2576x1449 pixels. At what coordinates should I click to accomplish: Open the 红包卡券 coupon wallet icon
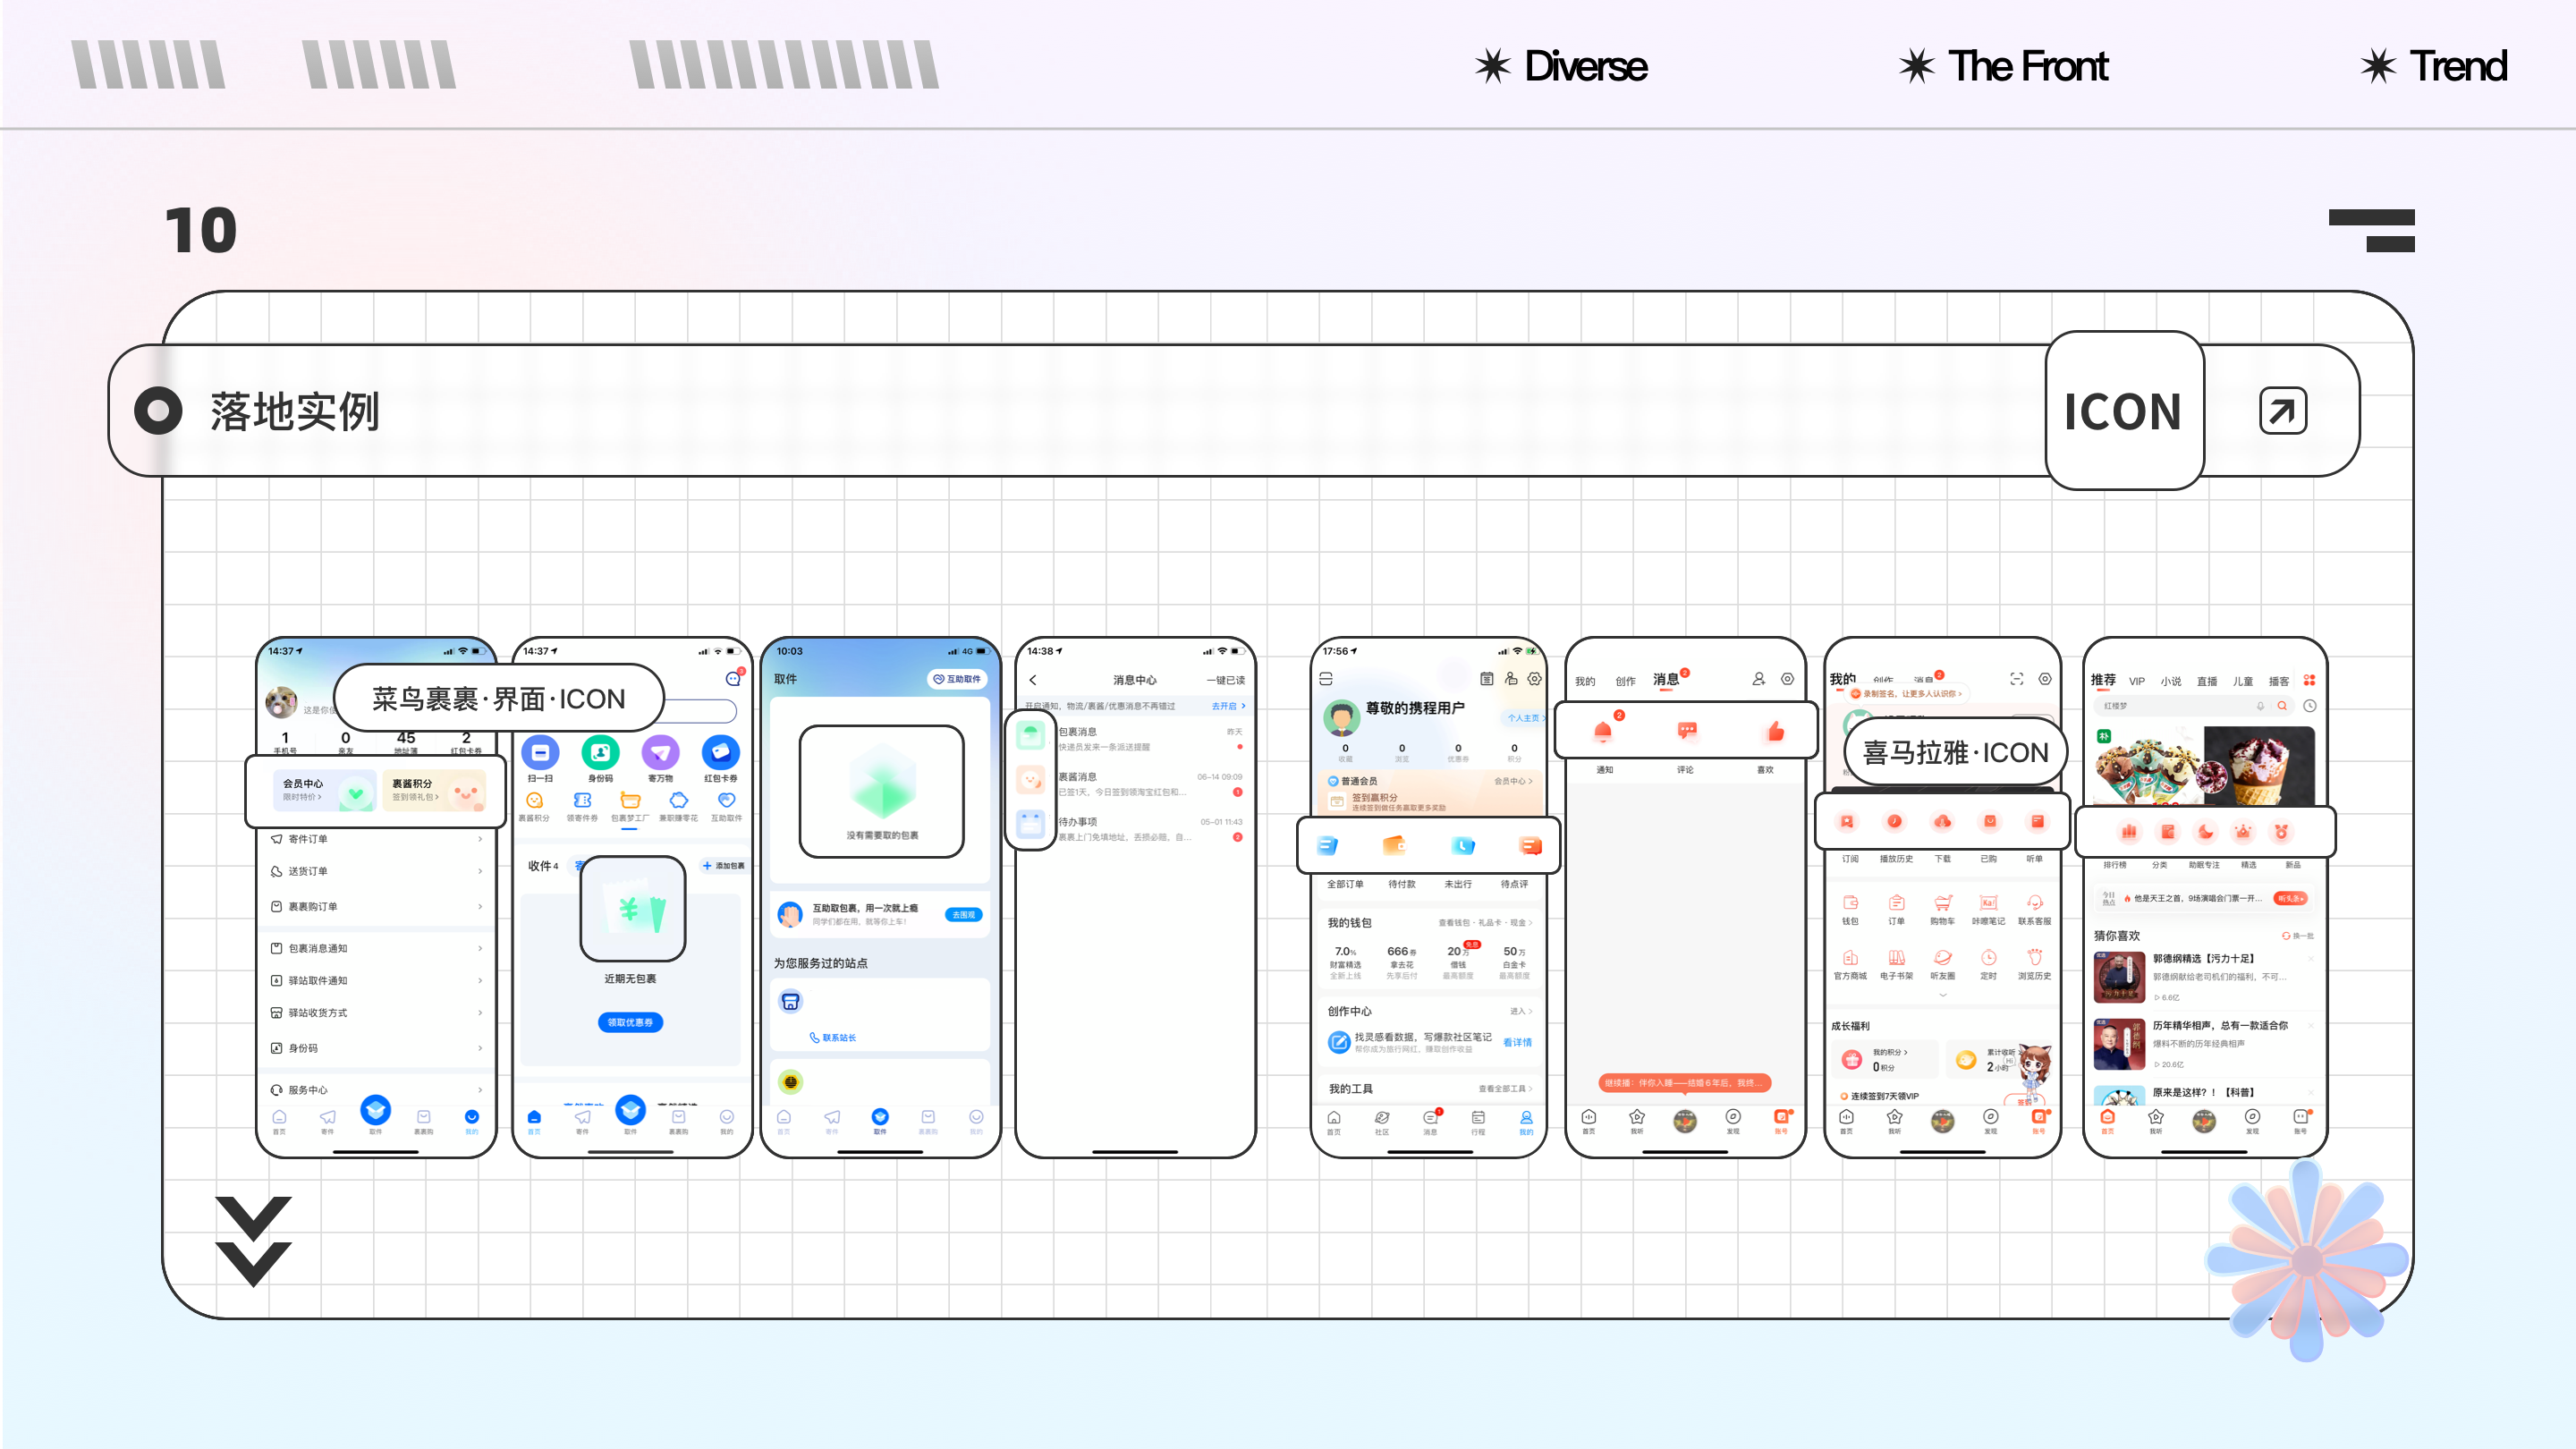(720, 752)
